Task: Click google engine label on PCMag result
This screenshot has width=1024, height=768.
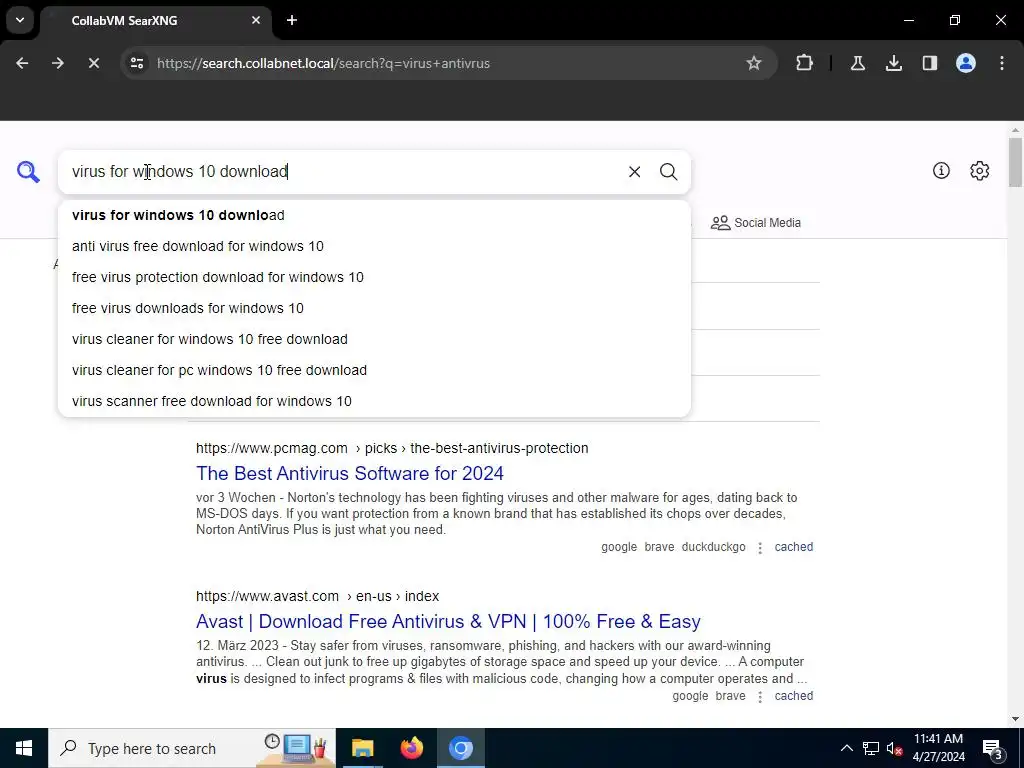Action: coord(618,547)
